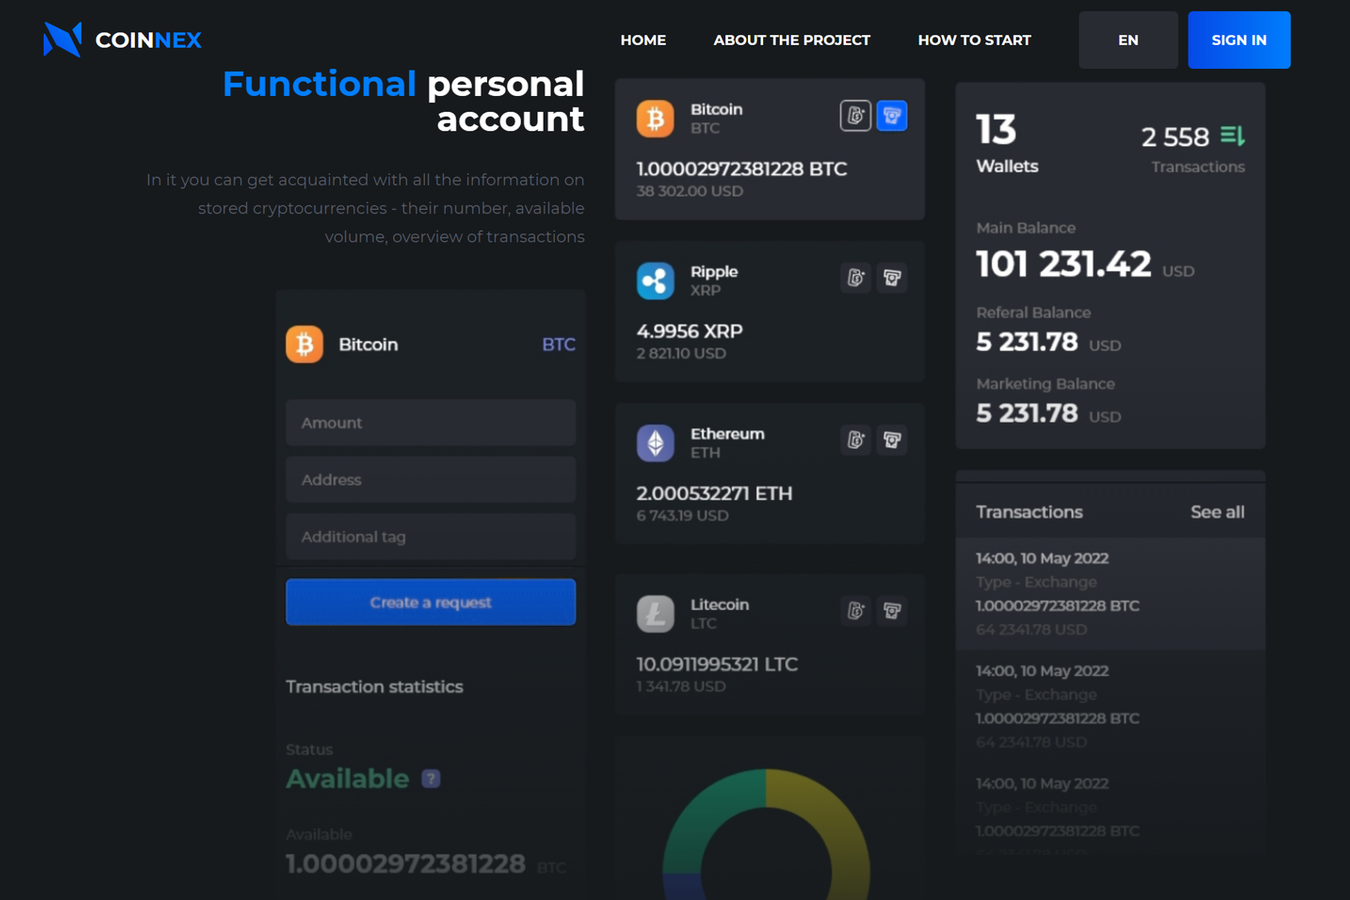Go to How to Start

(974, 40)
